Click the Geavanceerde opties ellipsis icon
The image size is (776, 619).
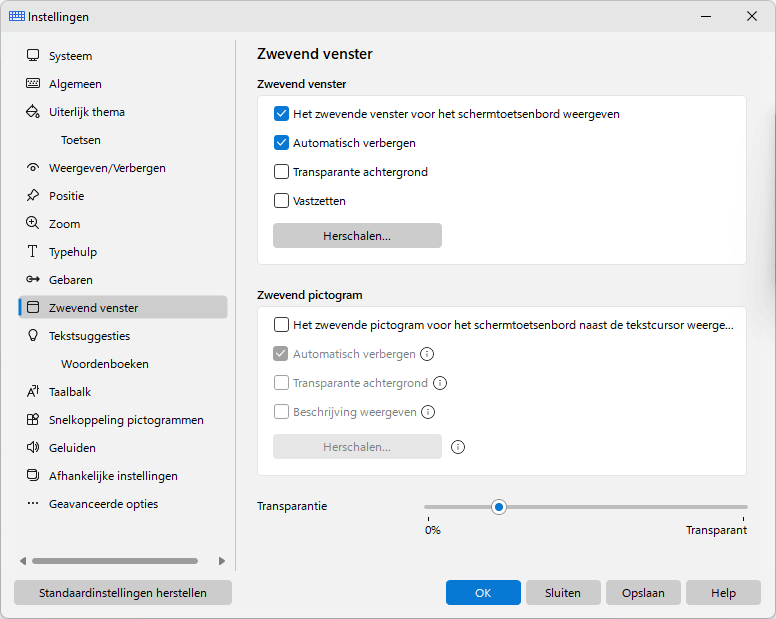[33, 503]
